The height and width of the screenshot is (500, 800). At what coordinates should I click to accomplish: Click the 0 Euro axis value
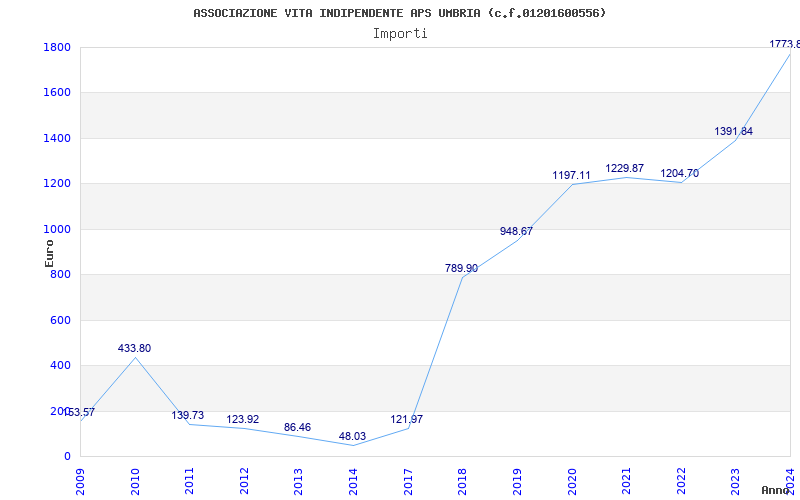[x=67, y=457]
